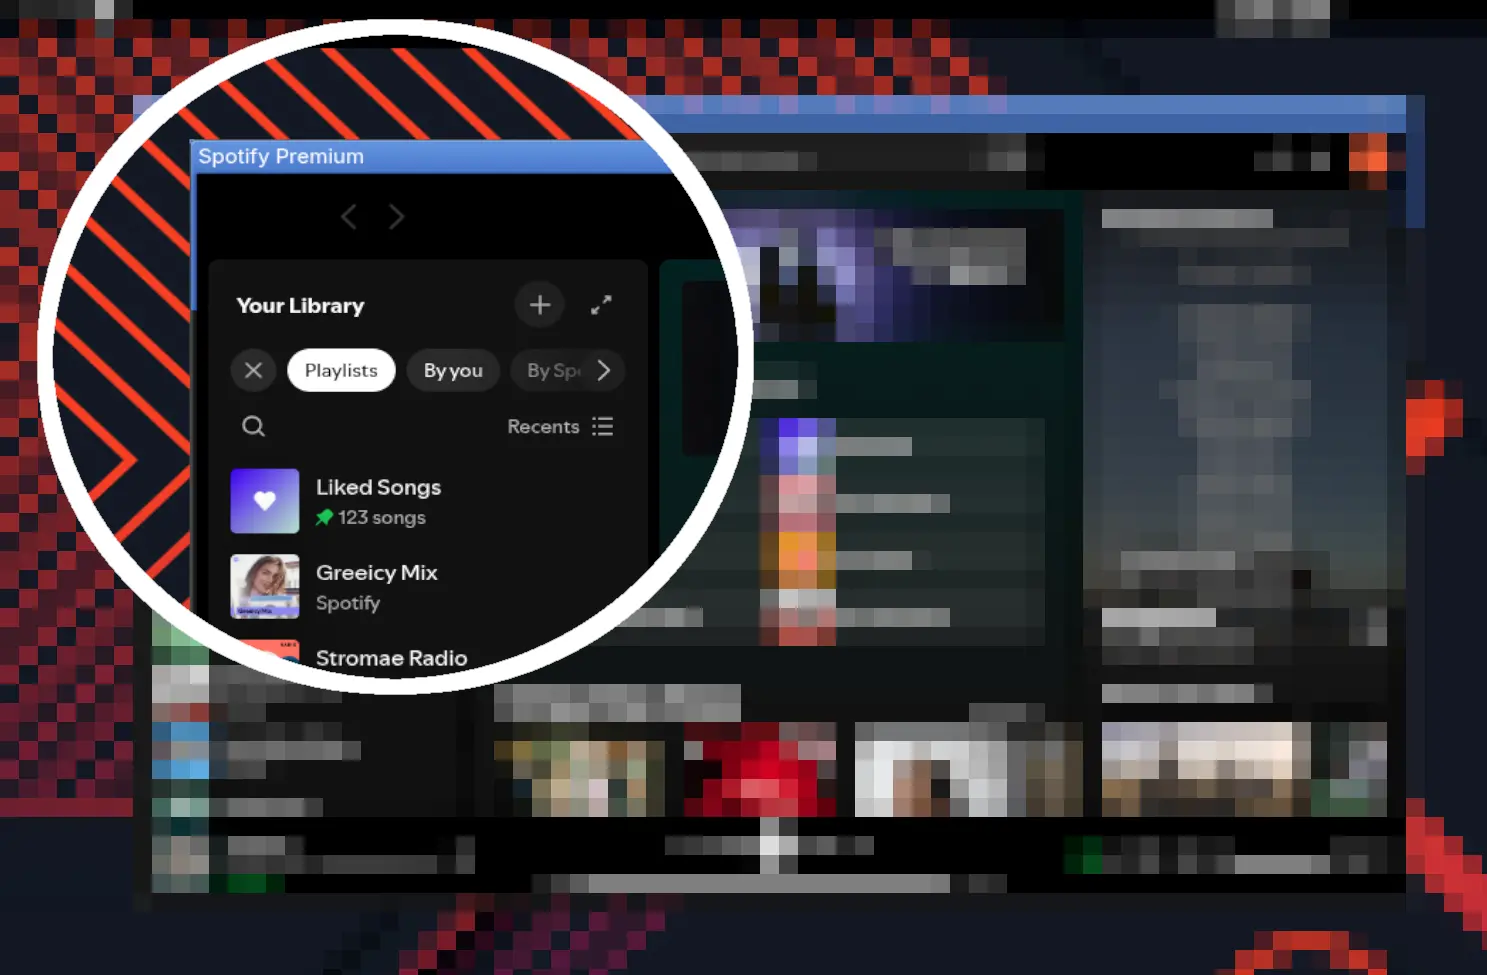Open the create playlist plus button
This screenshot has width=1487, height=975.
point(539,304)
